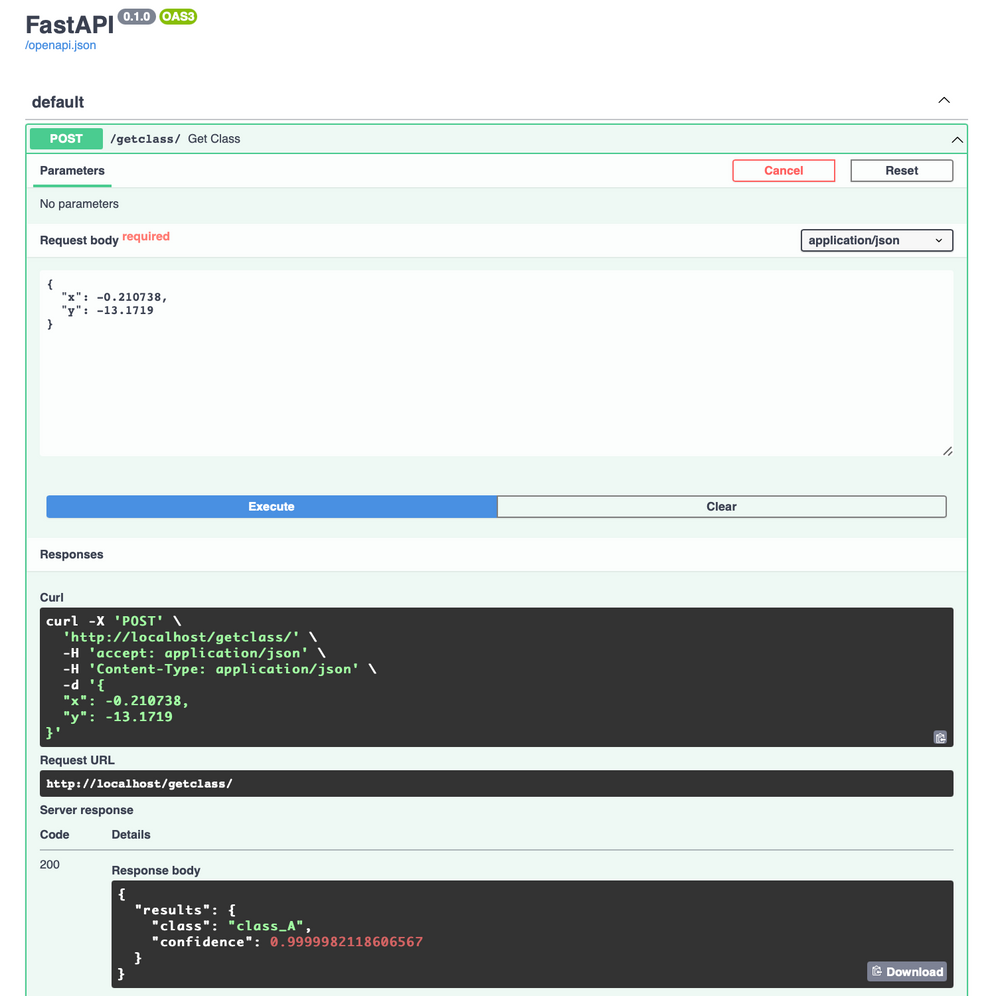Collapse the default section using its chevron
This screenshot has height=996, width=1000.
[943, 100]
